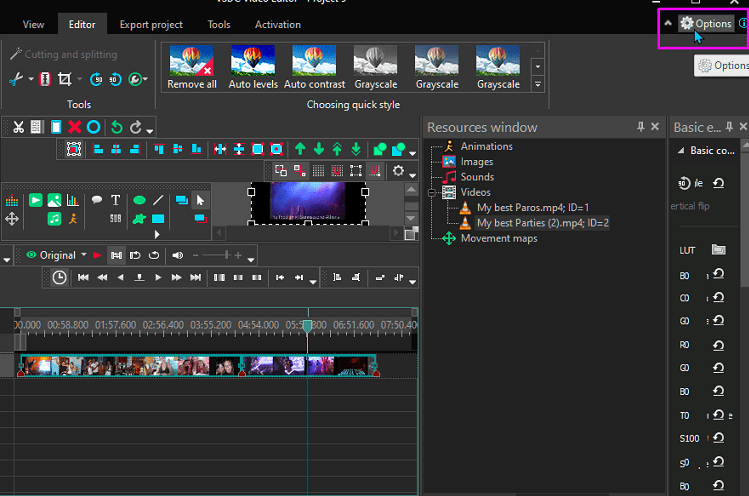Screen dimensions: 749x496
Task: Apply the Auto levels quick style
Action: pos(253,67)
